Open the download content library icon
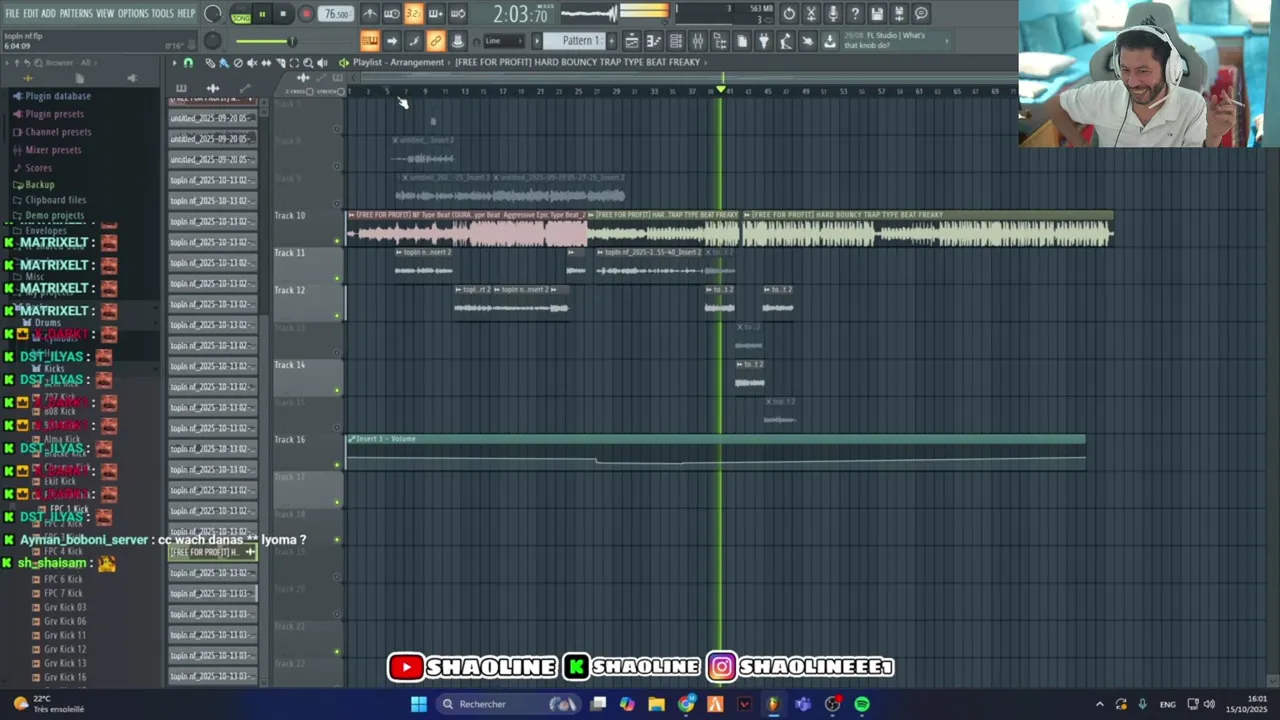 click(x=830, y=41)
